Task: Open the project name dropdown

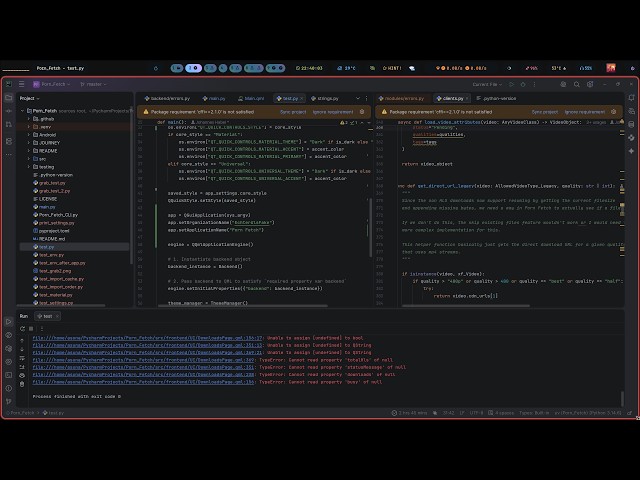Action: (x=51, y=84)
